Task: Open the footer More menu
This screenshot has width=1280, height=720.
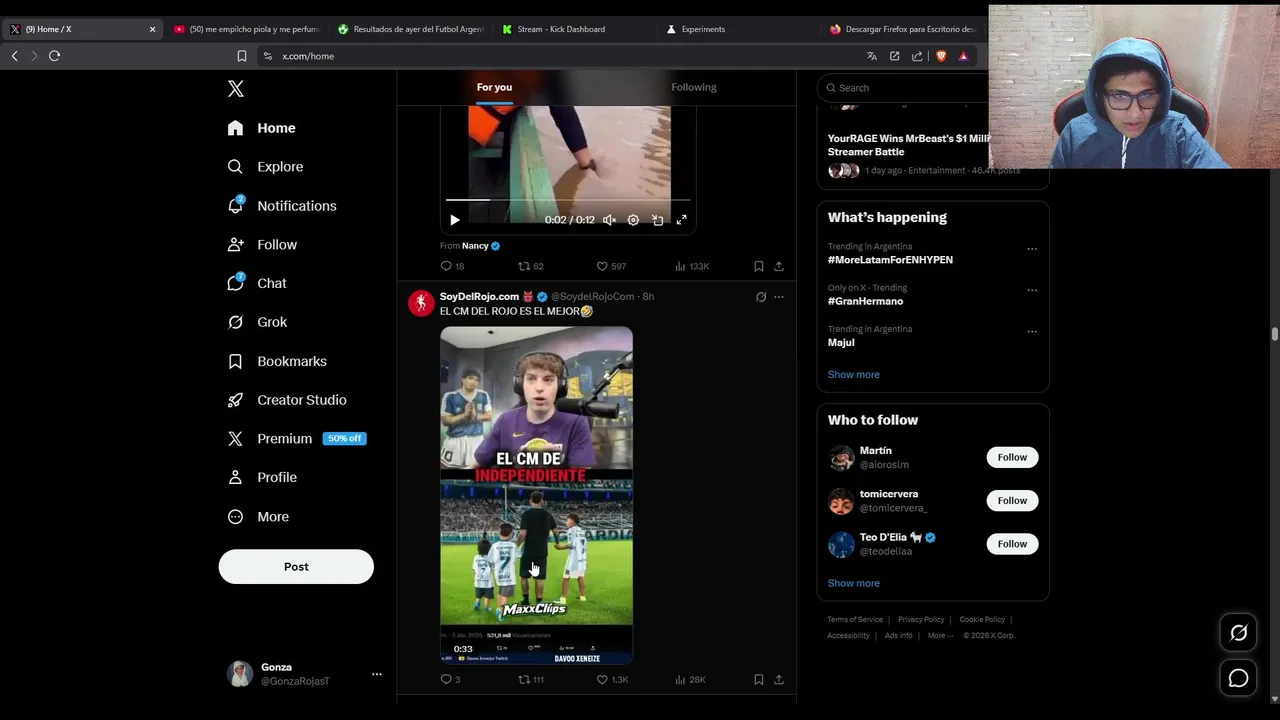Action: (940, 636)
